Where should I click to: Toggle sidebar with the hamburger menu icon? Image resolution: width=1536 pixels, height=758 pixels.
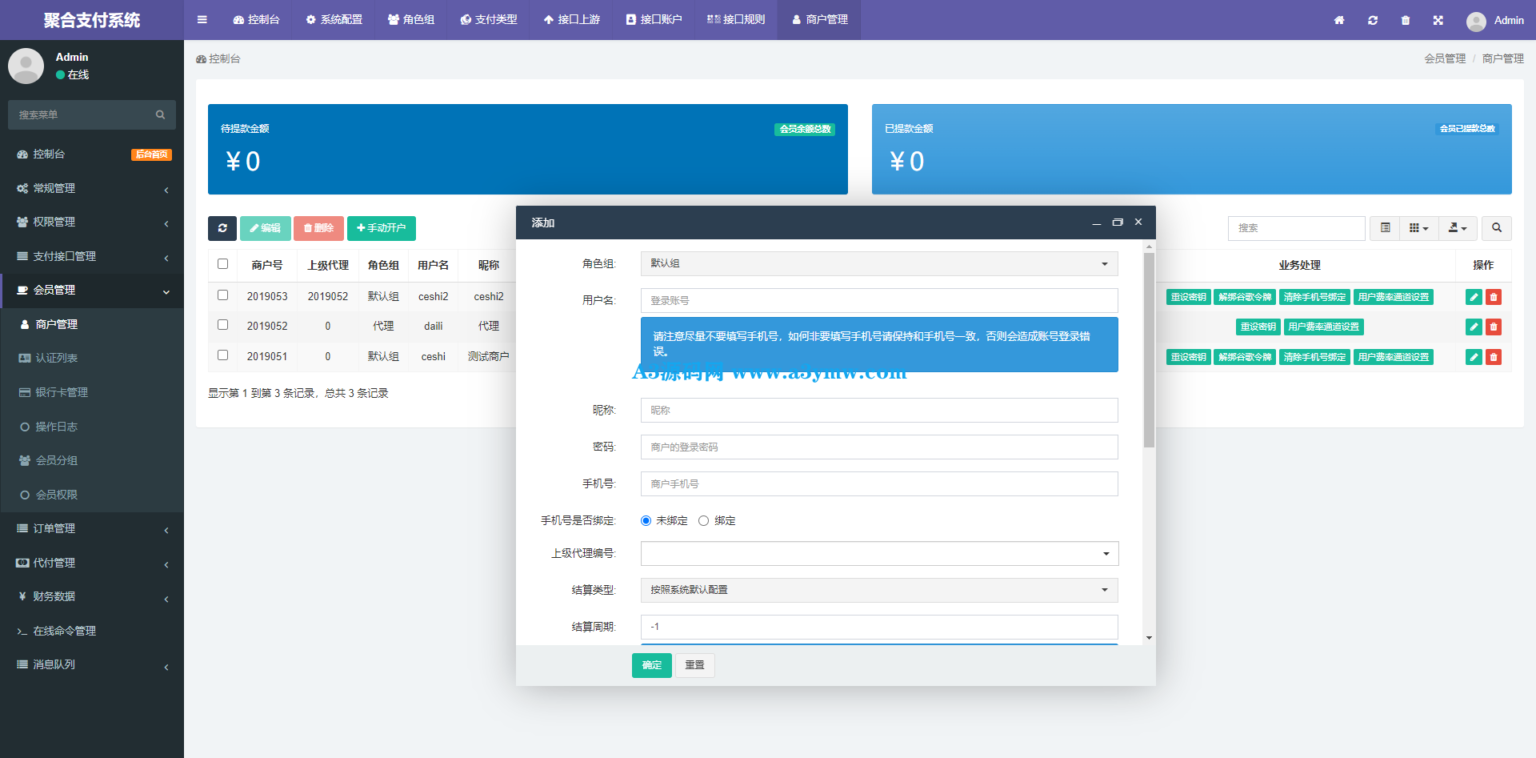coord(202,20)
